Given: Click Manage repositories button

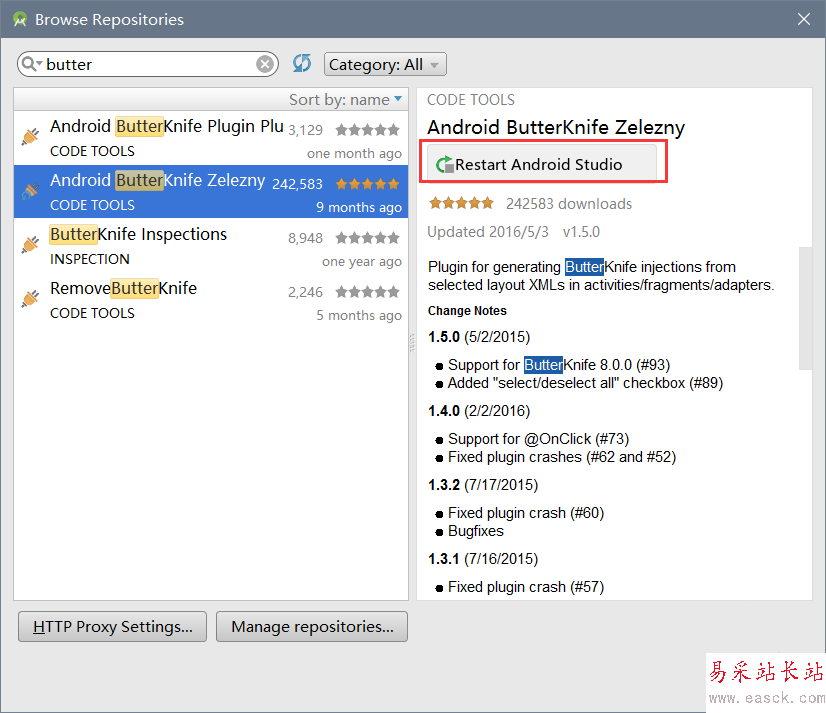Looking at the screenshot, I should pos(312,627).
